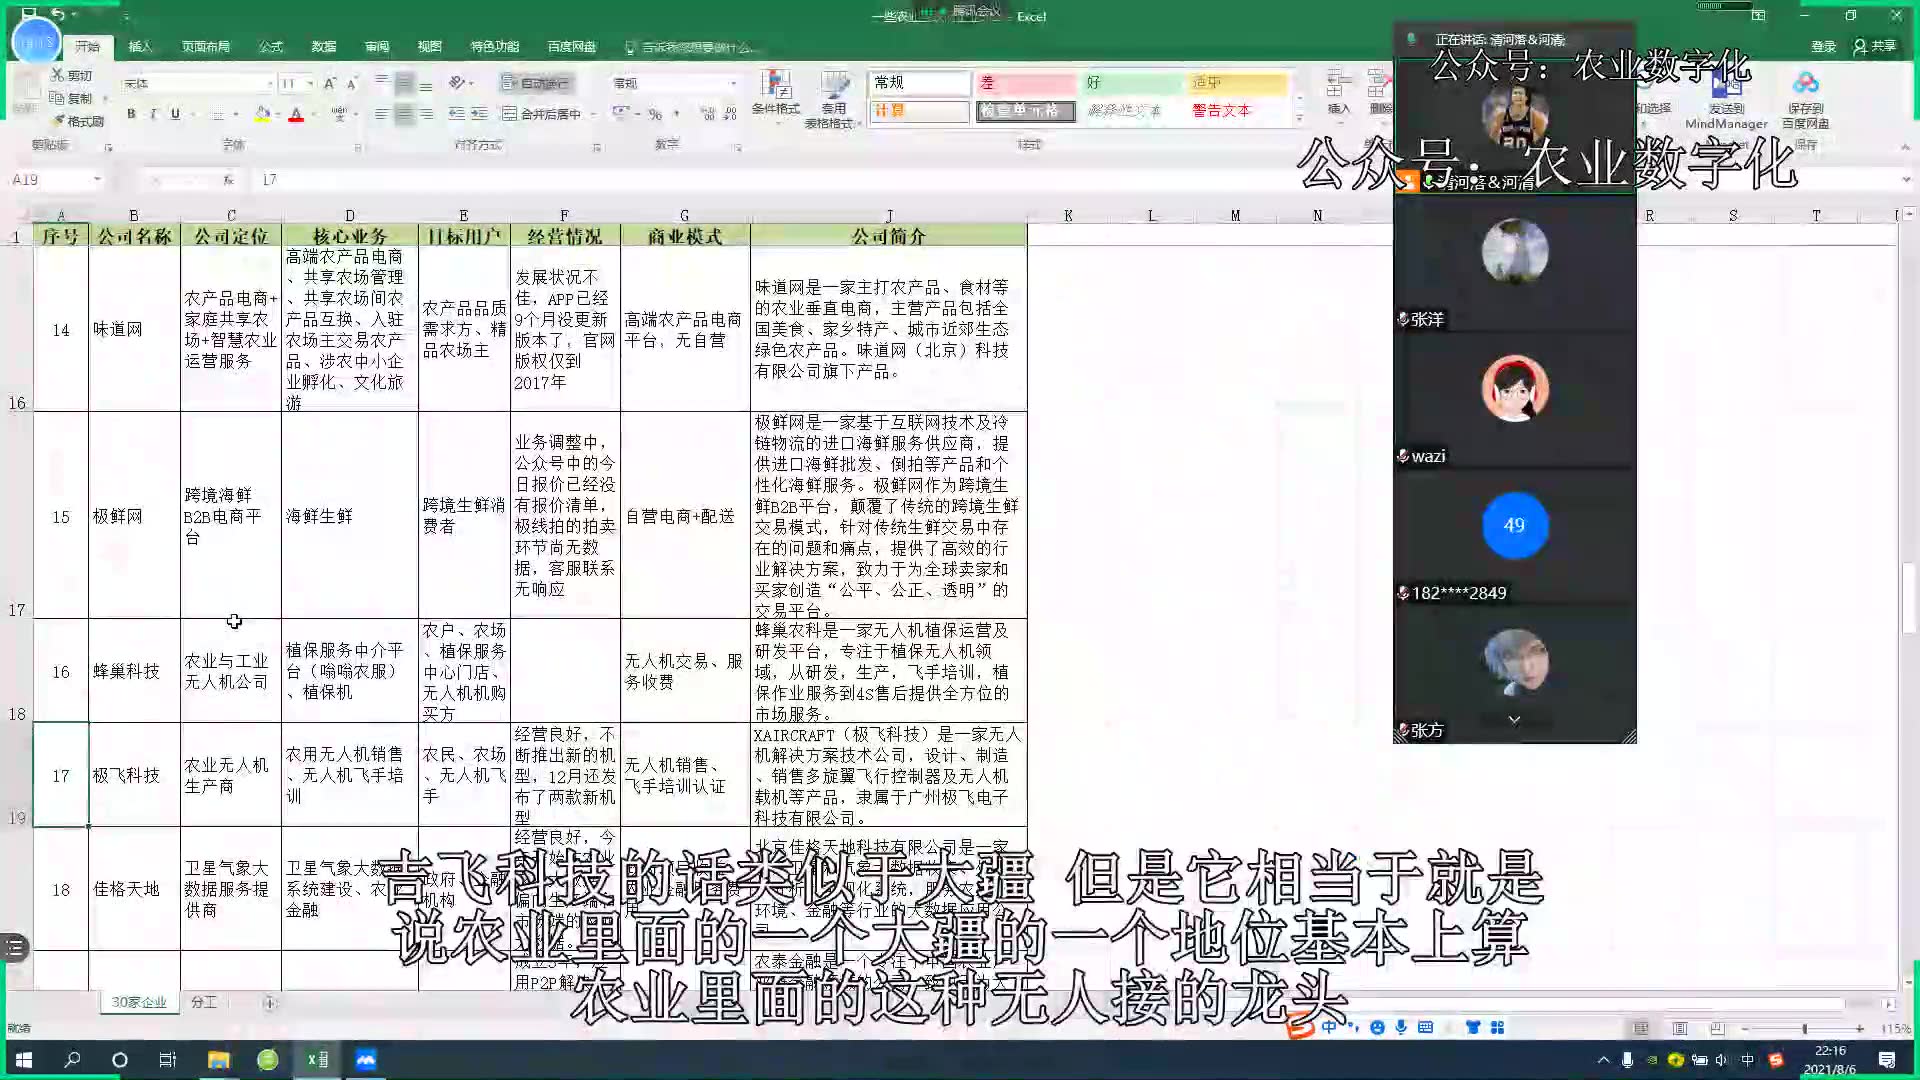Screen dimensions: 1920x1080
Task: Open the Name Box dropdown arrow
Action: click(97, 180)
